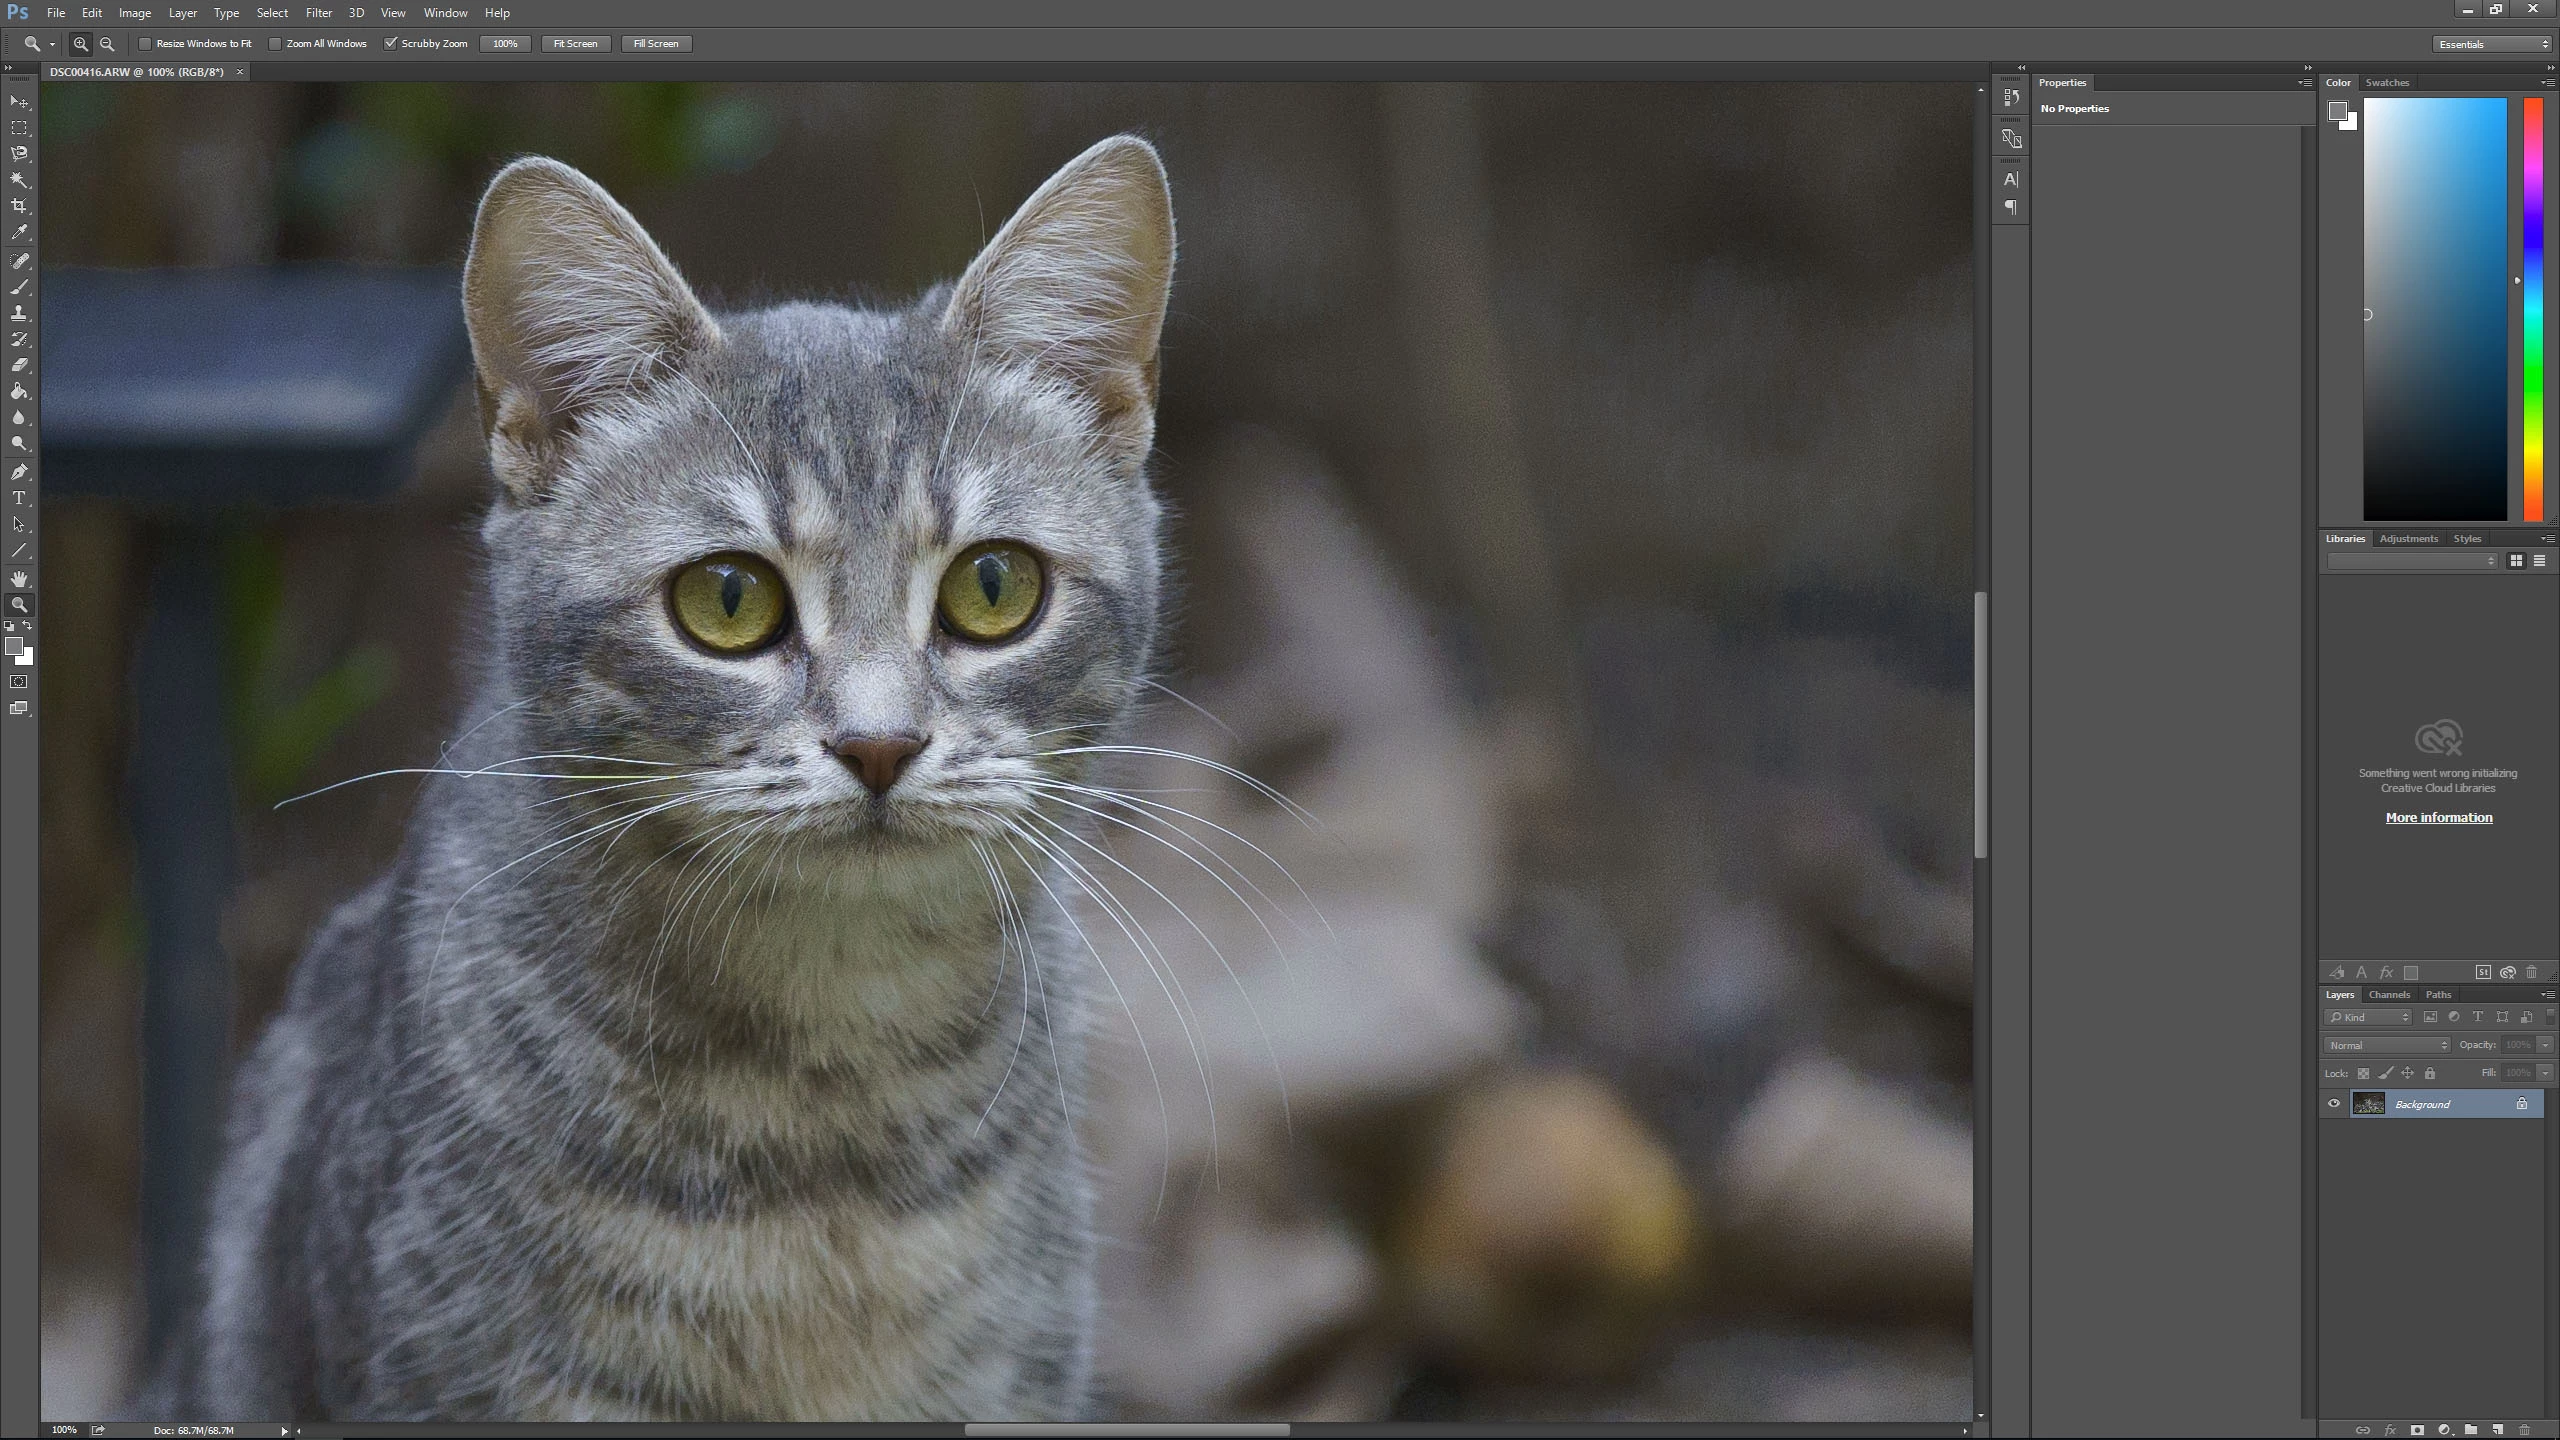Activate the Hand tool
2560x1440 pixels.
point(19,579)
